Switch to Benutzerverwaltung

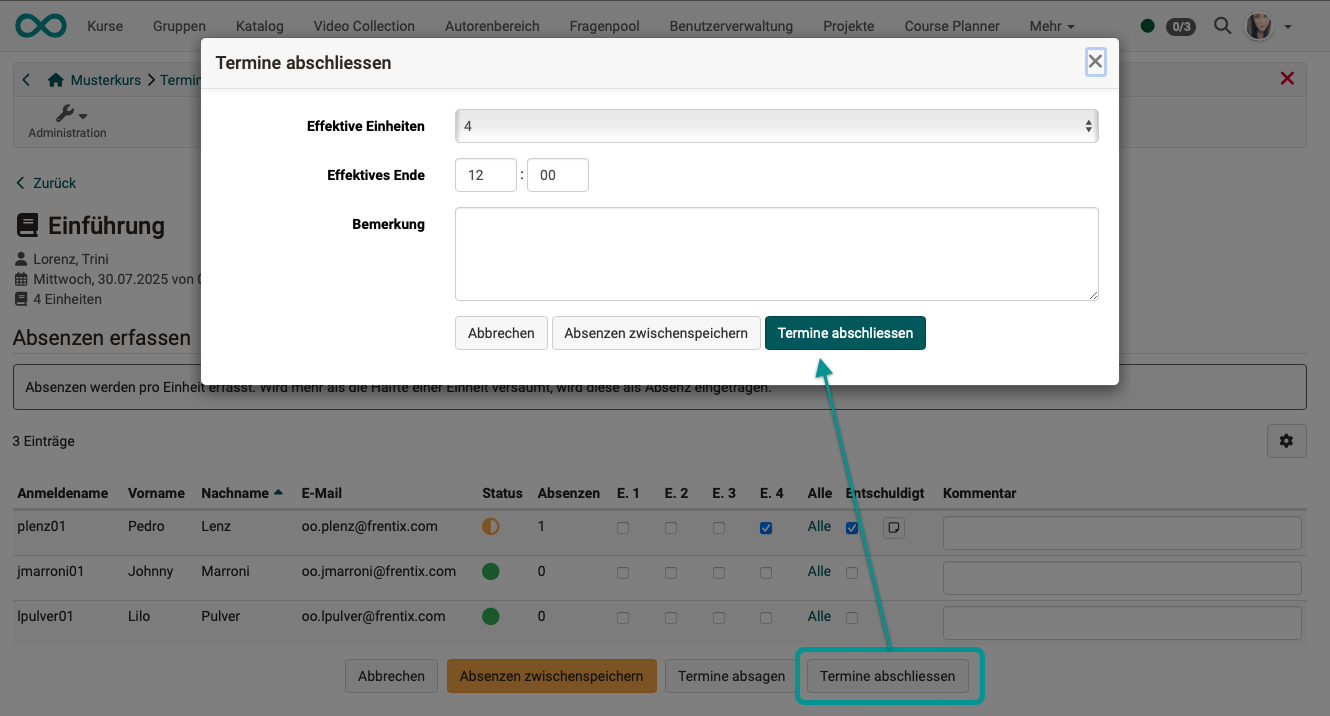pyautogui.click(x=731, y=26)
